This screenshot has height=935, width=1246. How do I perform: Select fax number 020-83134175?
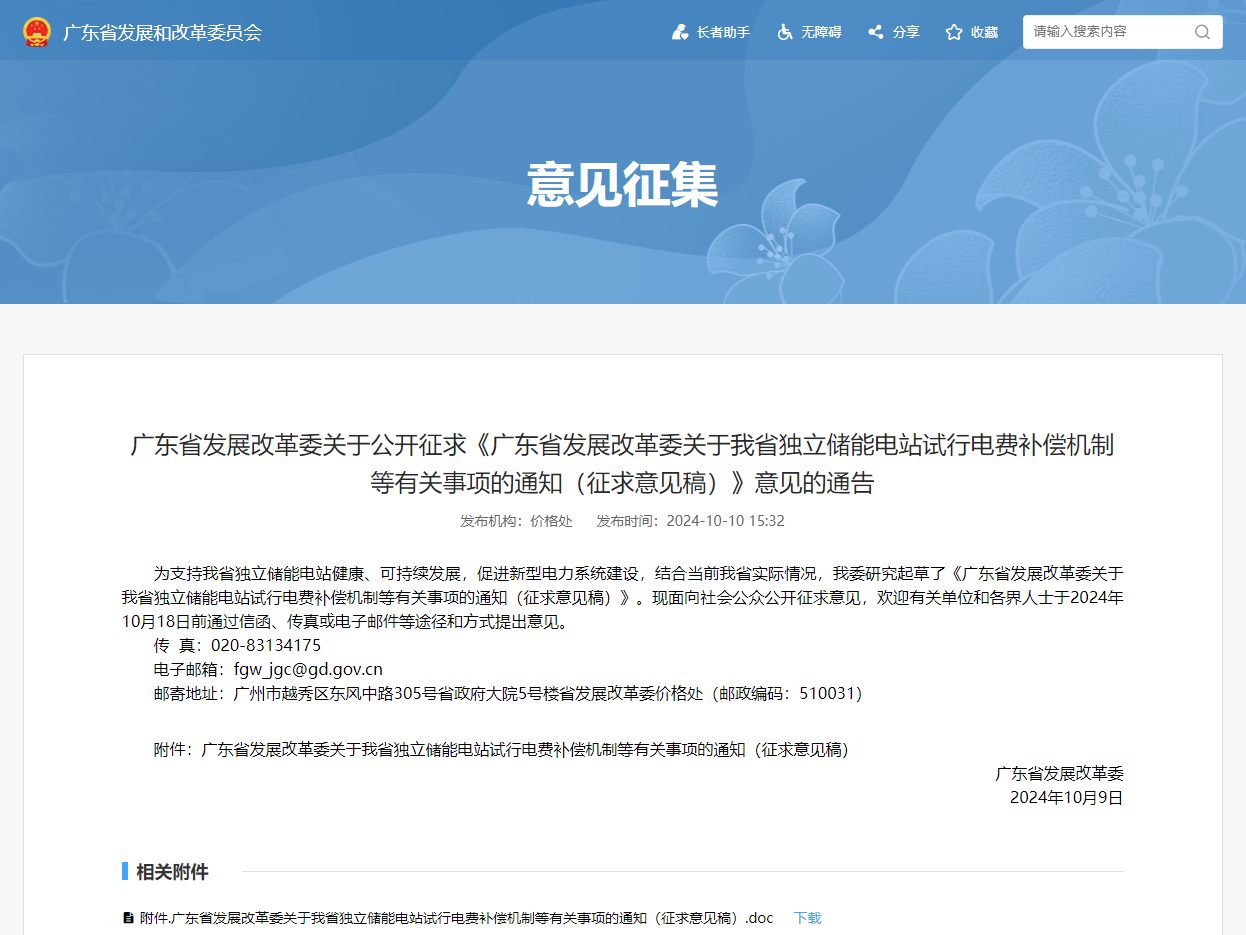pos(266,646)
